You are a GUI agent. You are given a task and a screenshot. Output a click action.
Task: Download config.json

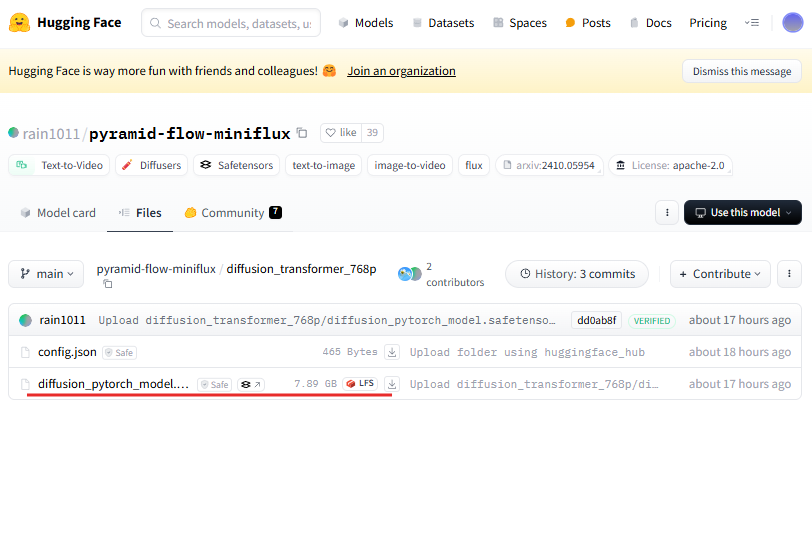point(392,352)
